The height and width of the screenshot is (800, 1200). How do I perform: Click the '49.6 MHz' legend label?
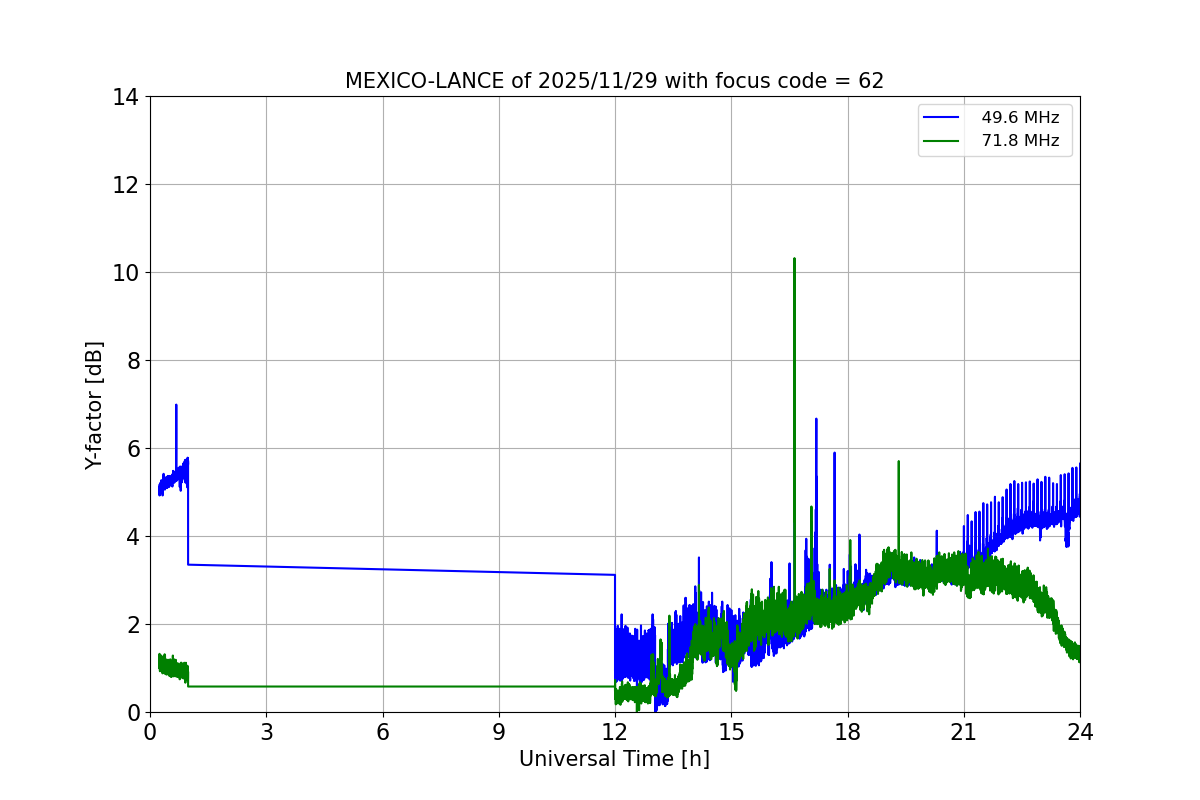tap(1020, 118)
